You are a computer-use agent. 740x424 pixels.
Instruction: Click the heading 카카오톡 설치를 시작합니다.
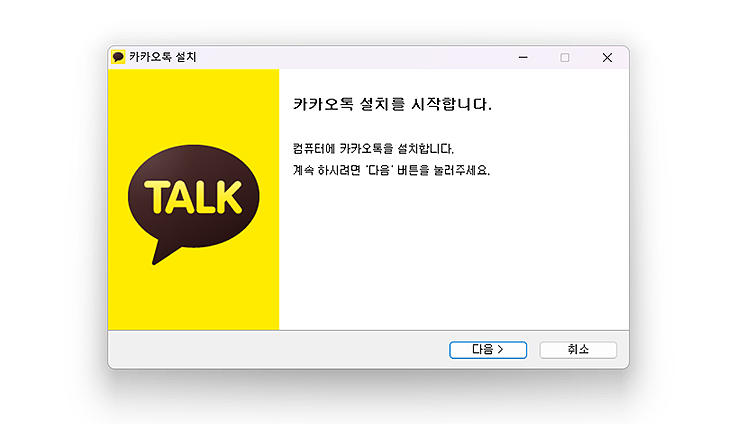click(392, 104)
